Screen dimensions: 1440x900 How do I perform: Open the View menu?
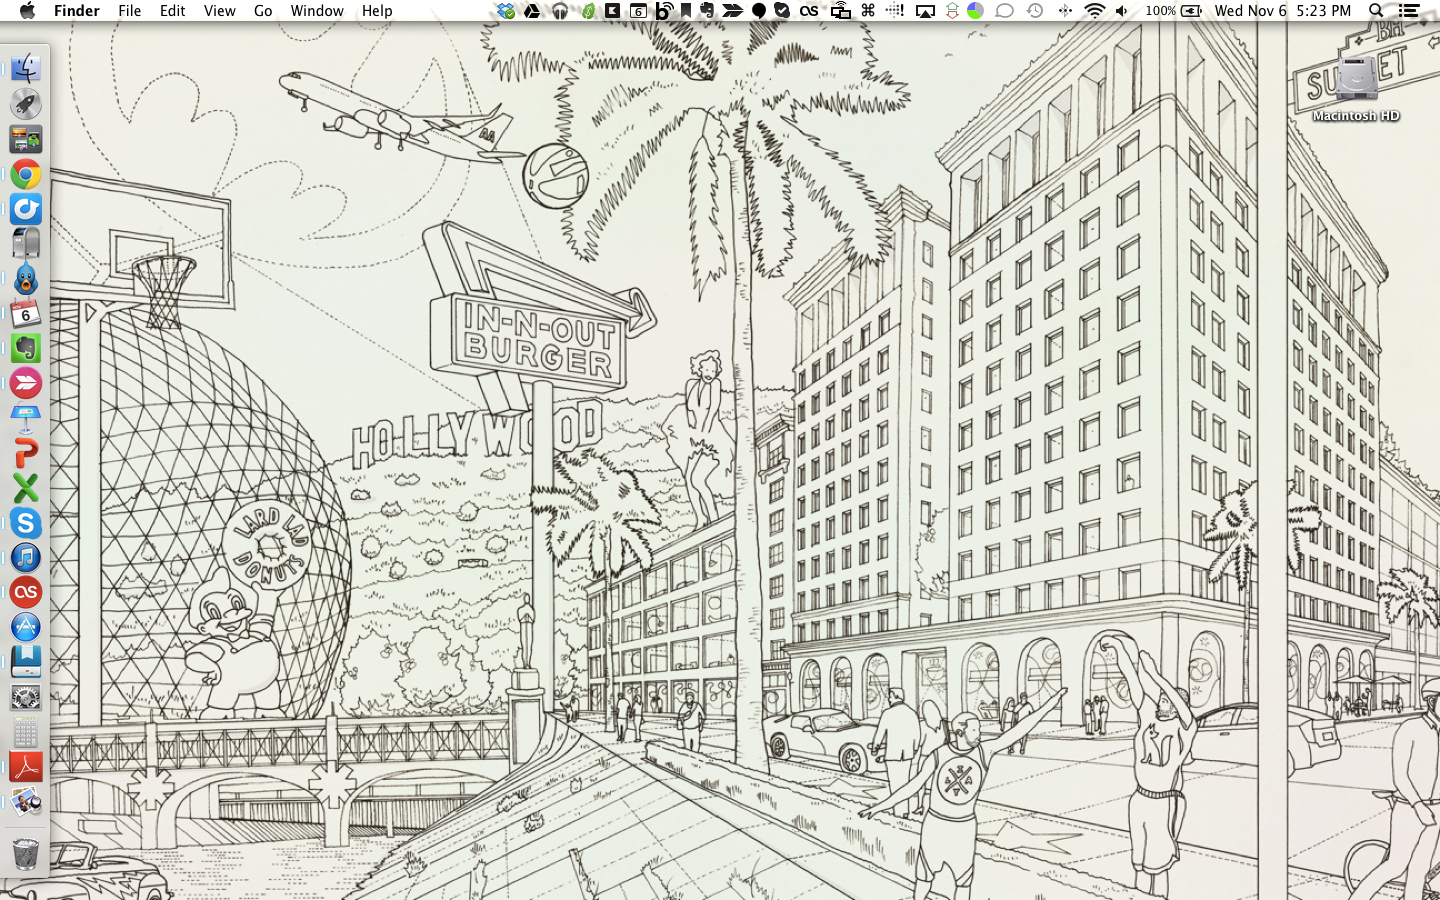pos(219,11)
